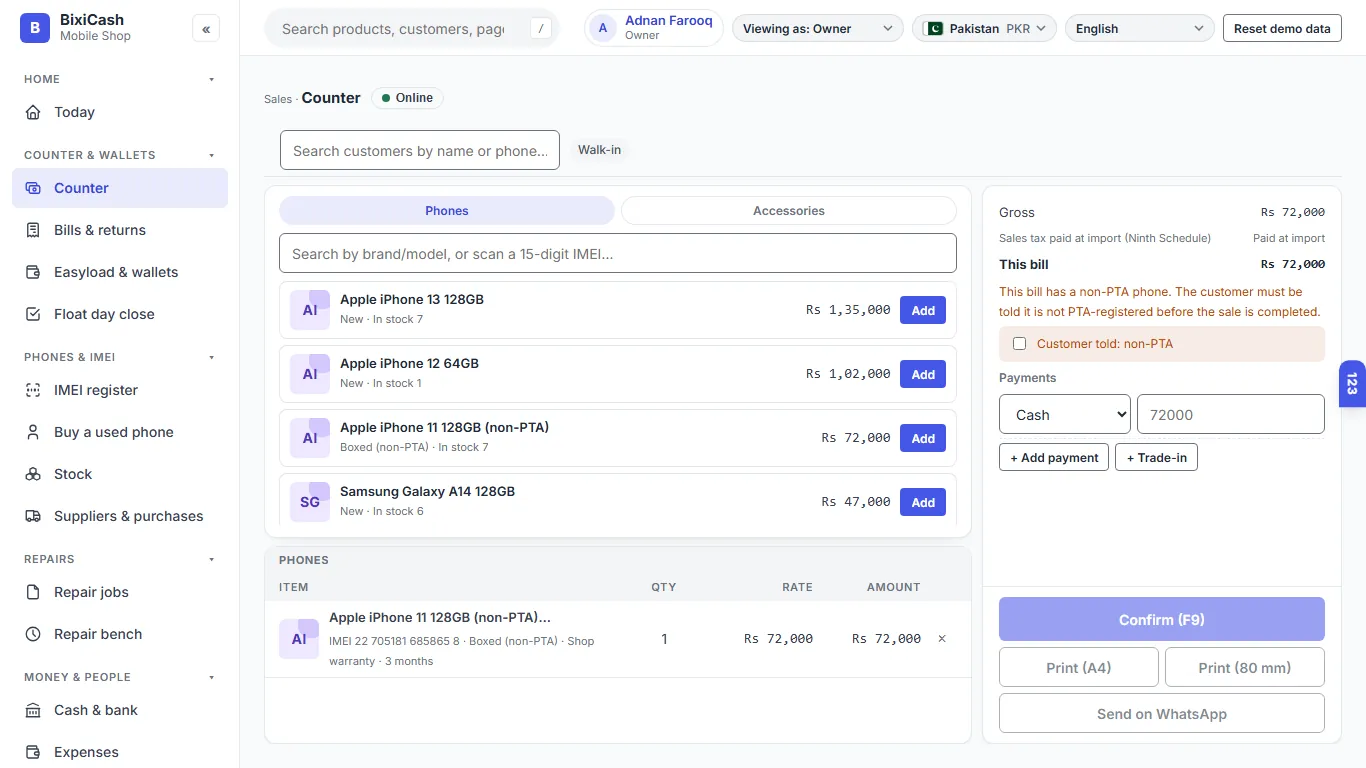The image size is (1366, 768).
Task: Click the brand/model or IMEI search box
Action: point(618,254)
